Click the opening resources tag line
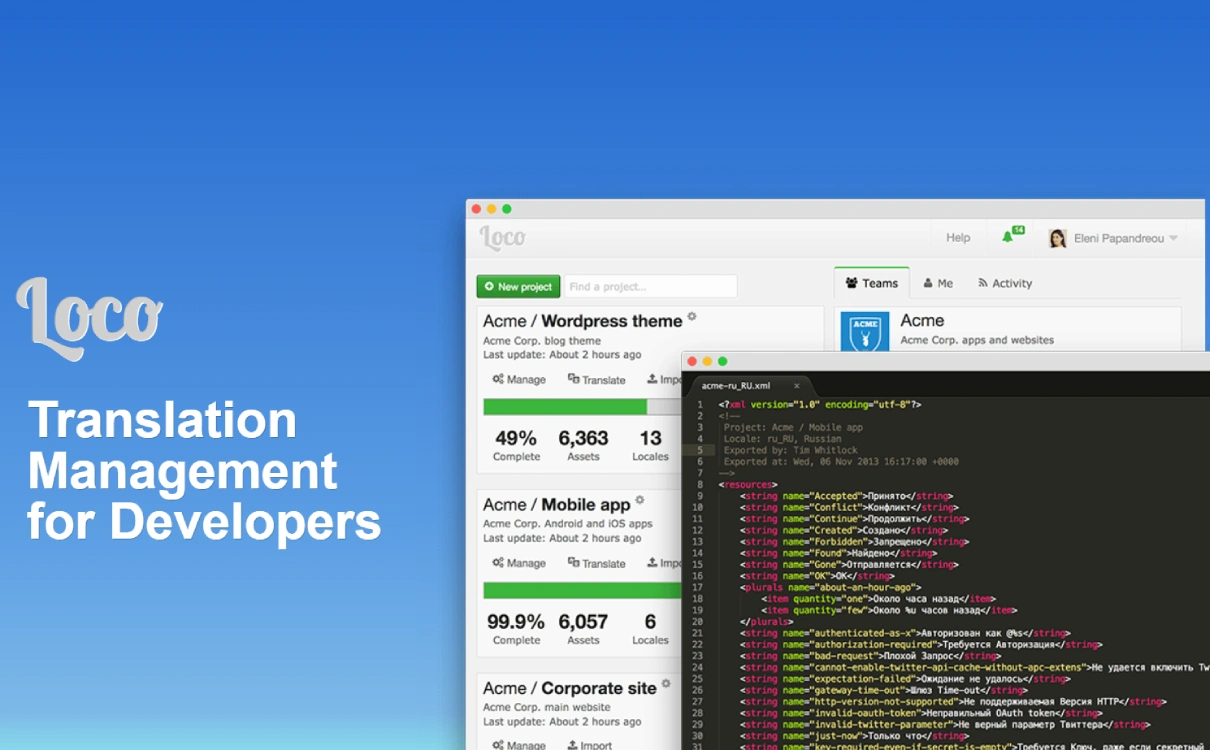Image resolution: width=1210 pixels, height=750 pixels. click(x=747, y=485)
